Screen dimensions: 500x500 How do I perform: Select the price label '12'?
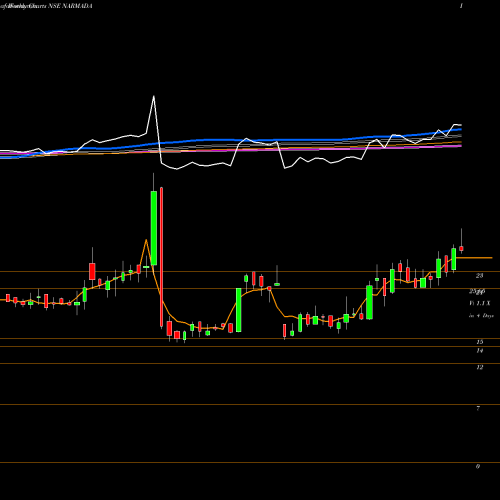(480, 367)
